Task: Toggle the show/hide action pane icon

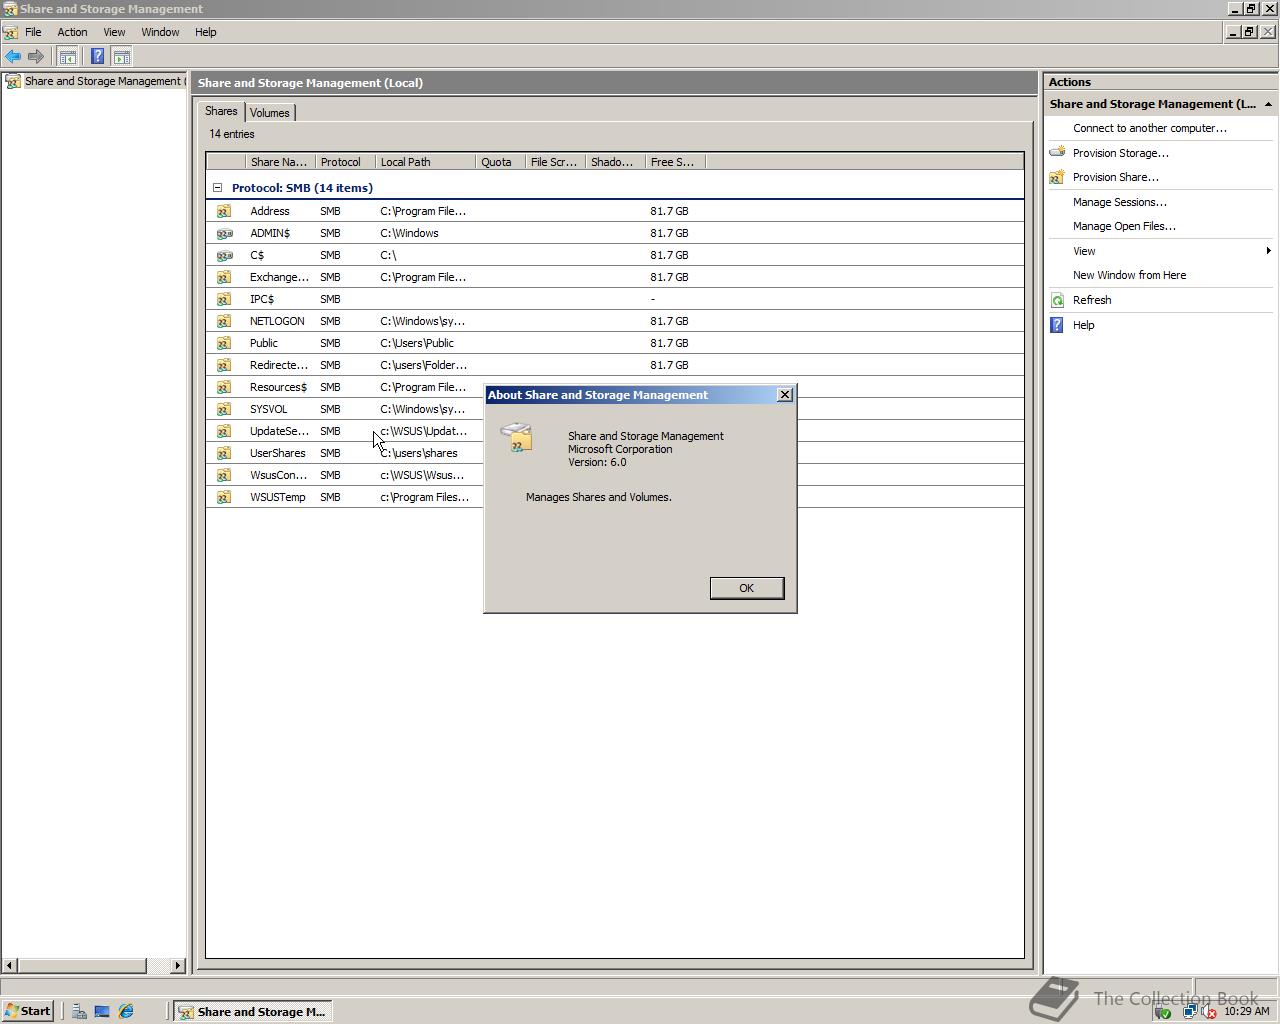Action: tap(122, 57)
